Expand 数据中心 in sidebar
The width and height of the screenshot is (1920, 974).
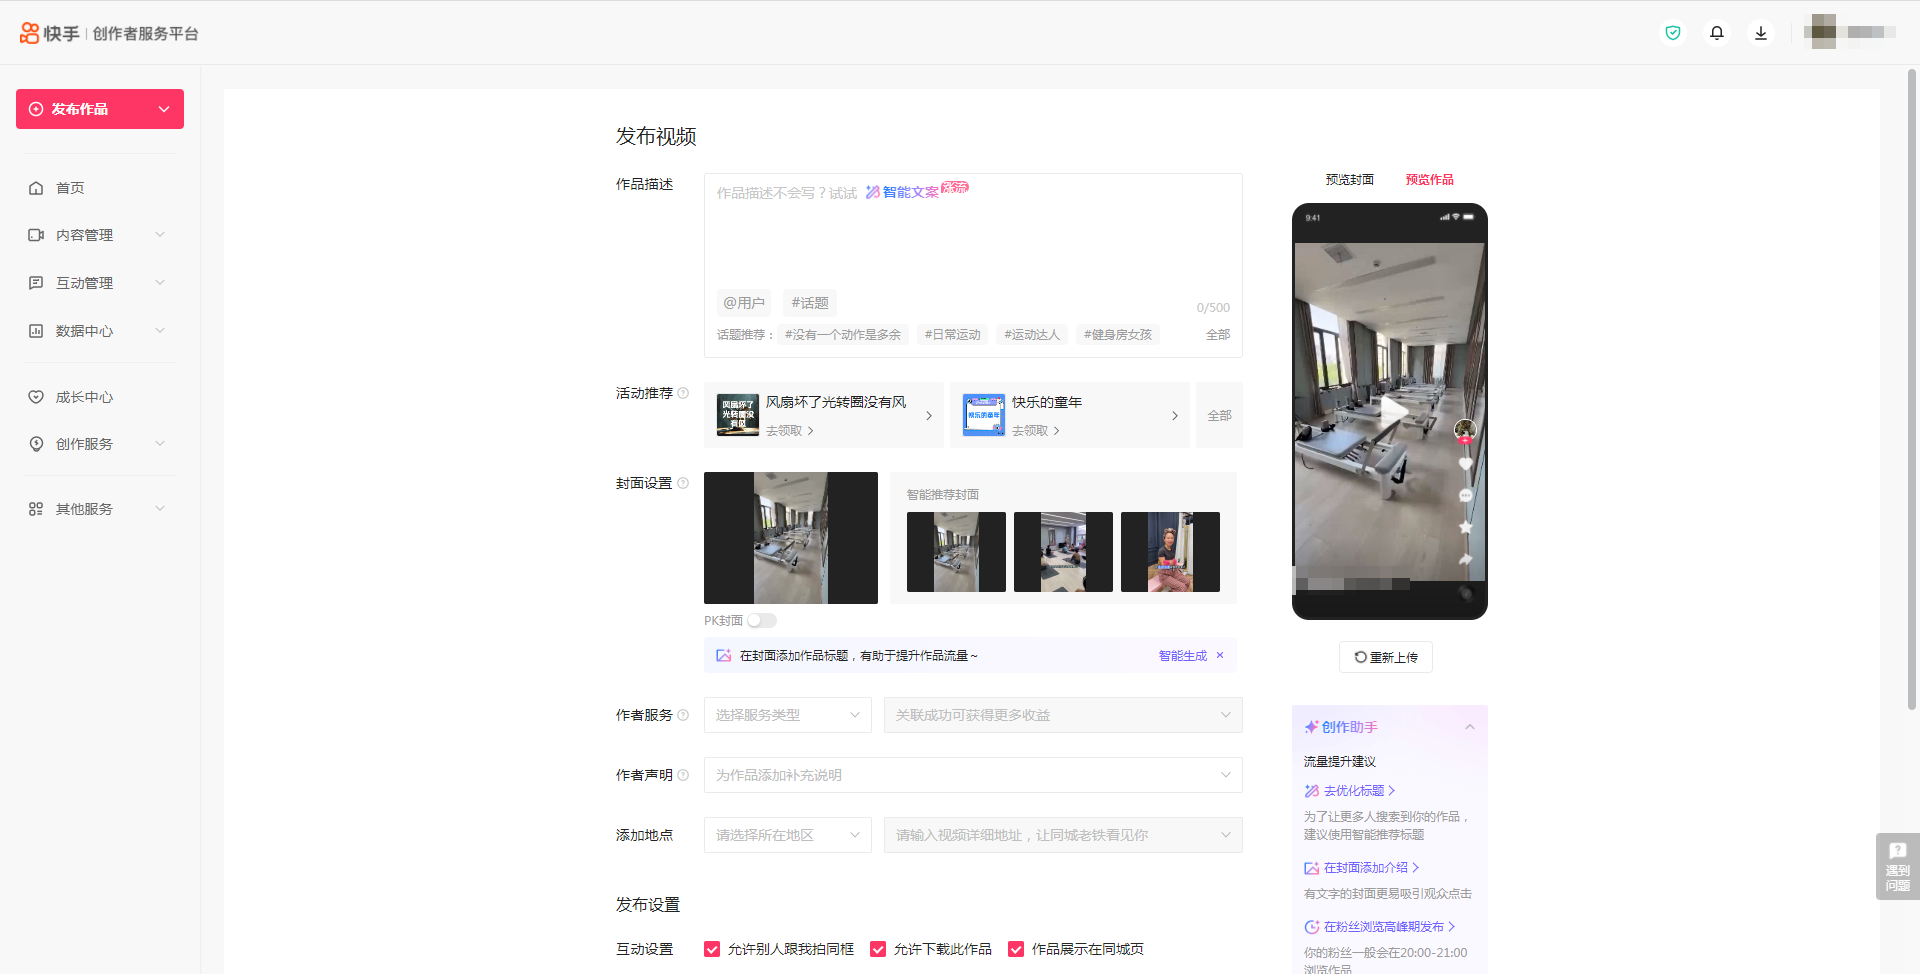click(160, 331)
